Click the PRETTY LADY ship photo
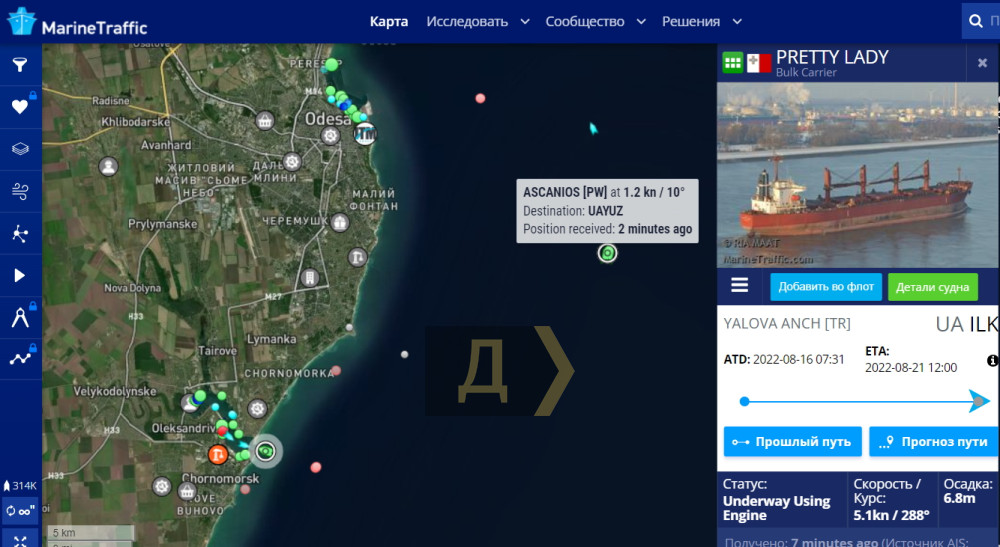1000x547 pixels. pyautogui.click(x=857, y=174)
